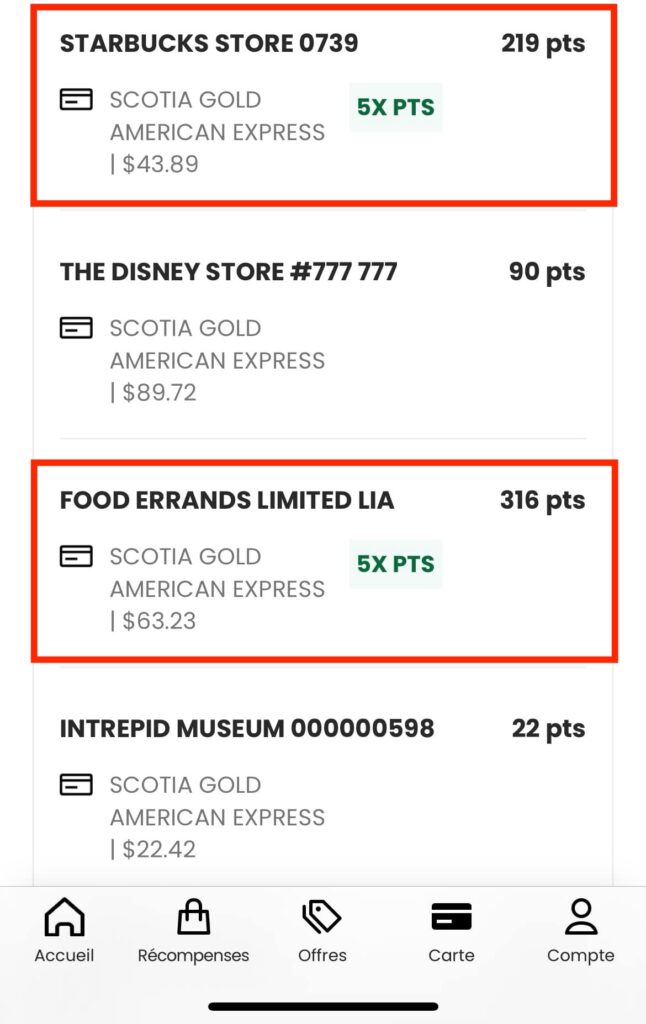Image resolution: width=646 pixels, height=1024 pixels.
Task: Tap the Compte profile icon
Action: click(580, 917)
